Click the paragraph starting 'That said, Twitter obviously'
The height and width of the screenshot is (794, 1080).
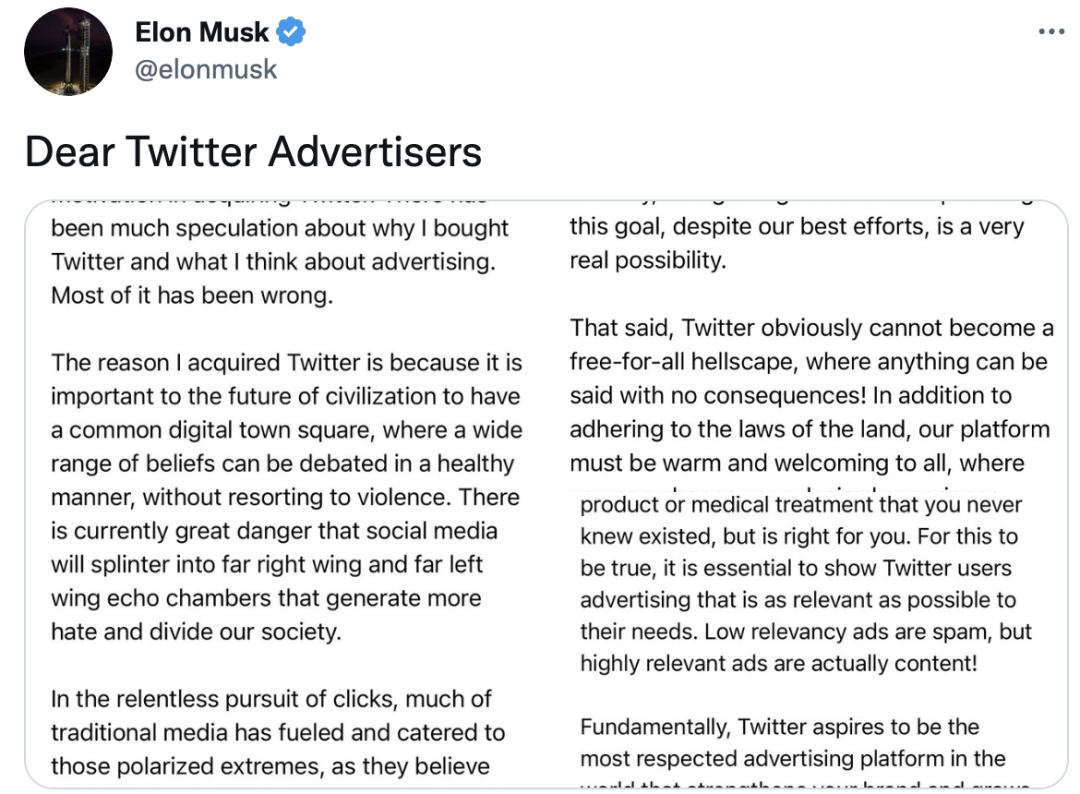pos(811,395)
